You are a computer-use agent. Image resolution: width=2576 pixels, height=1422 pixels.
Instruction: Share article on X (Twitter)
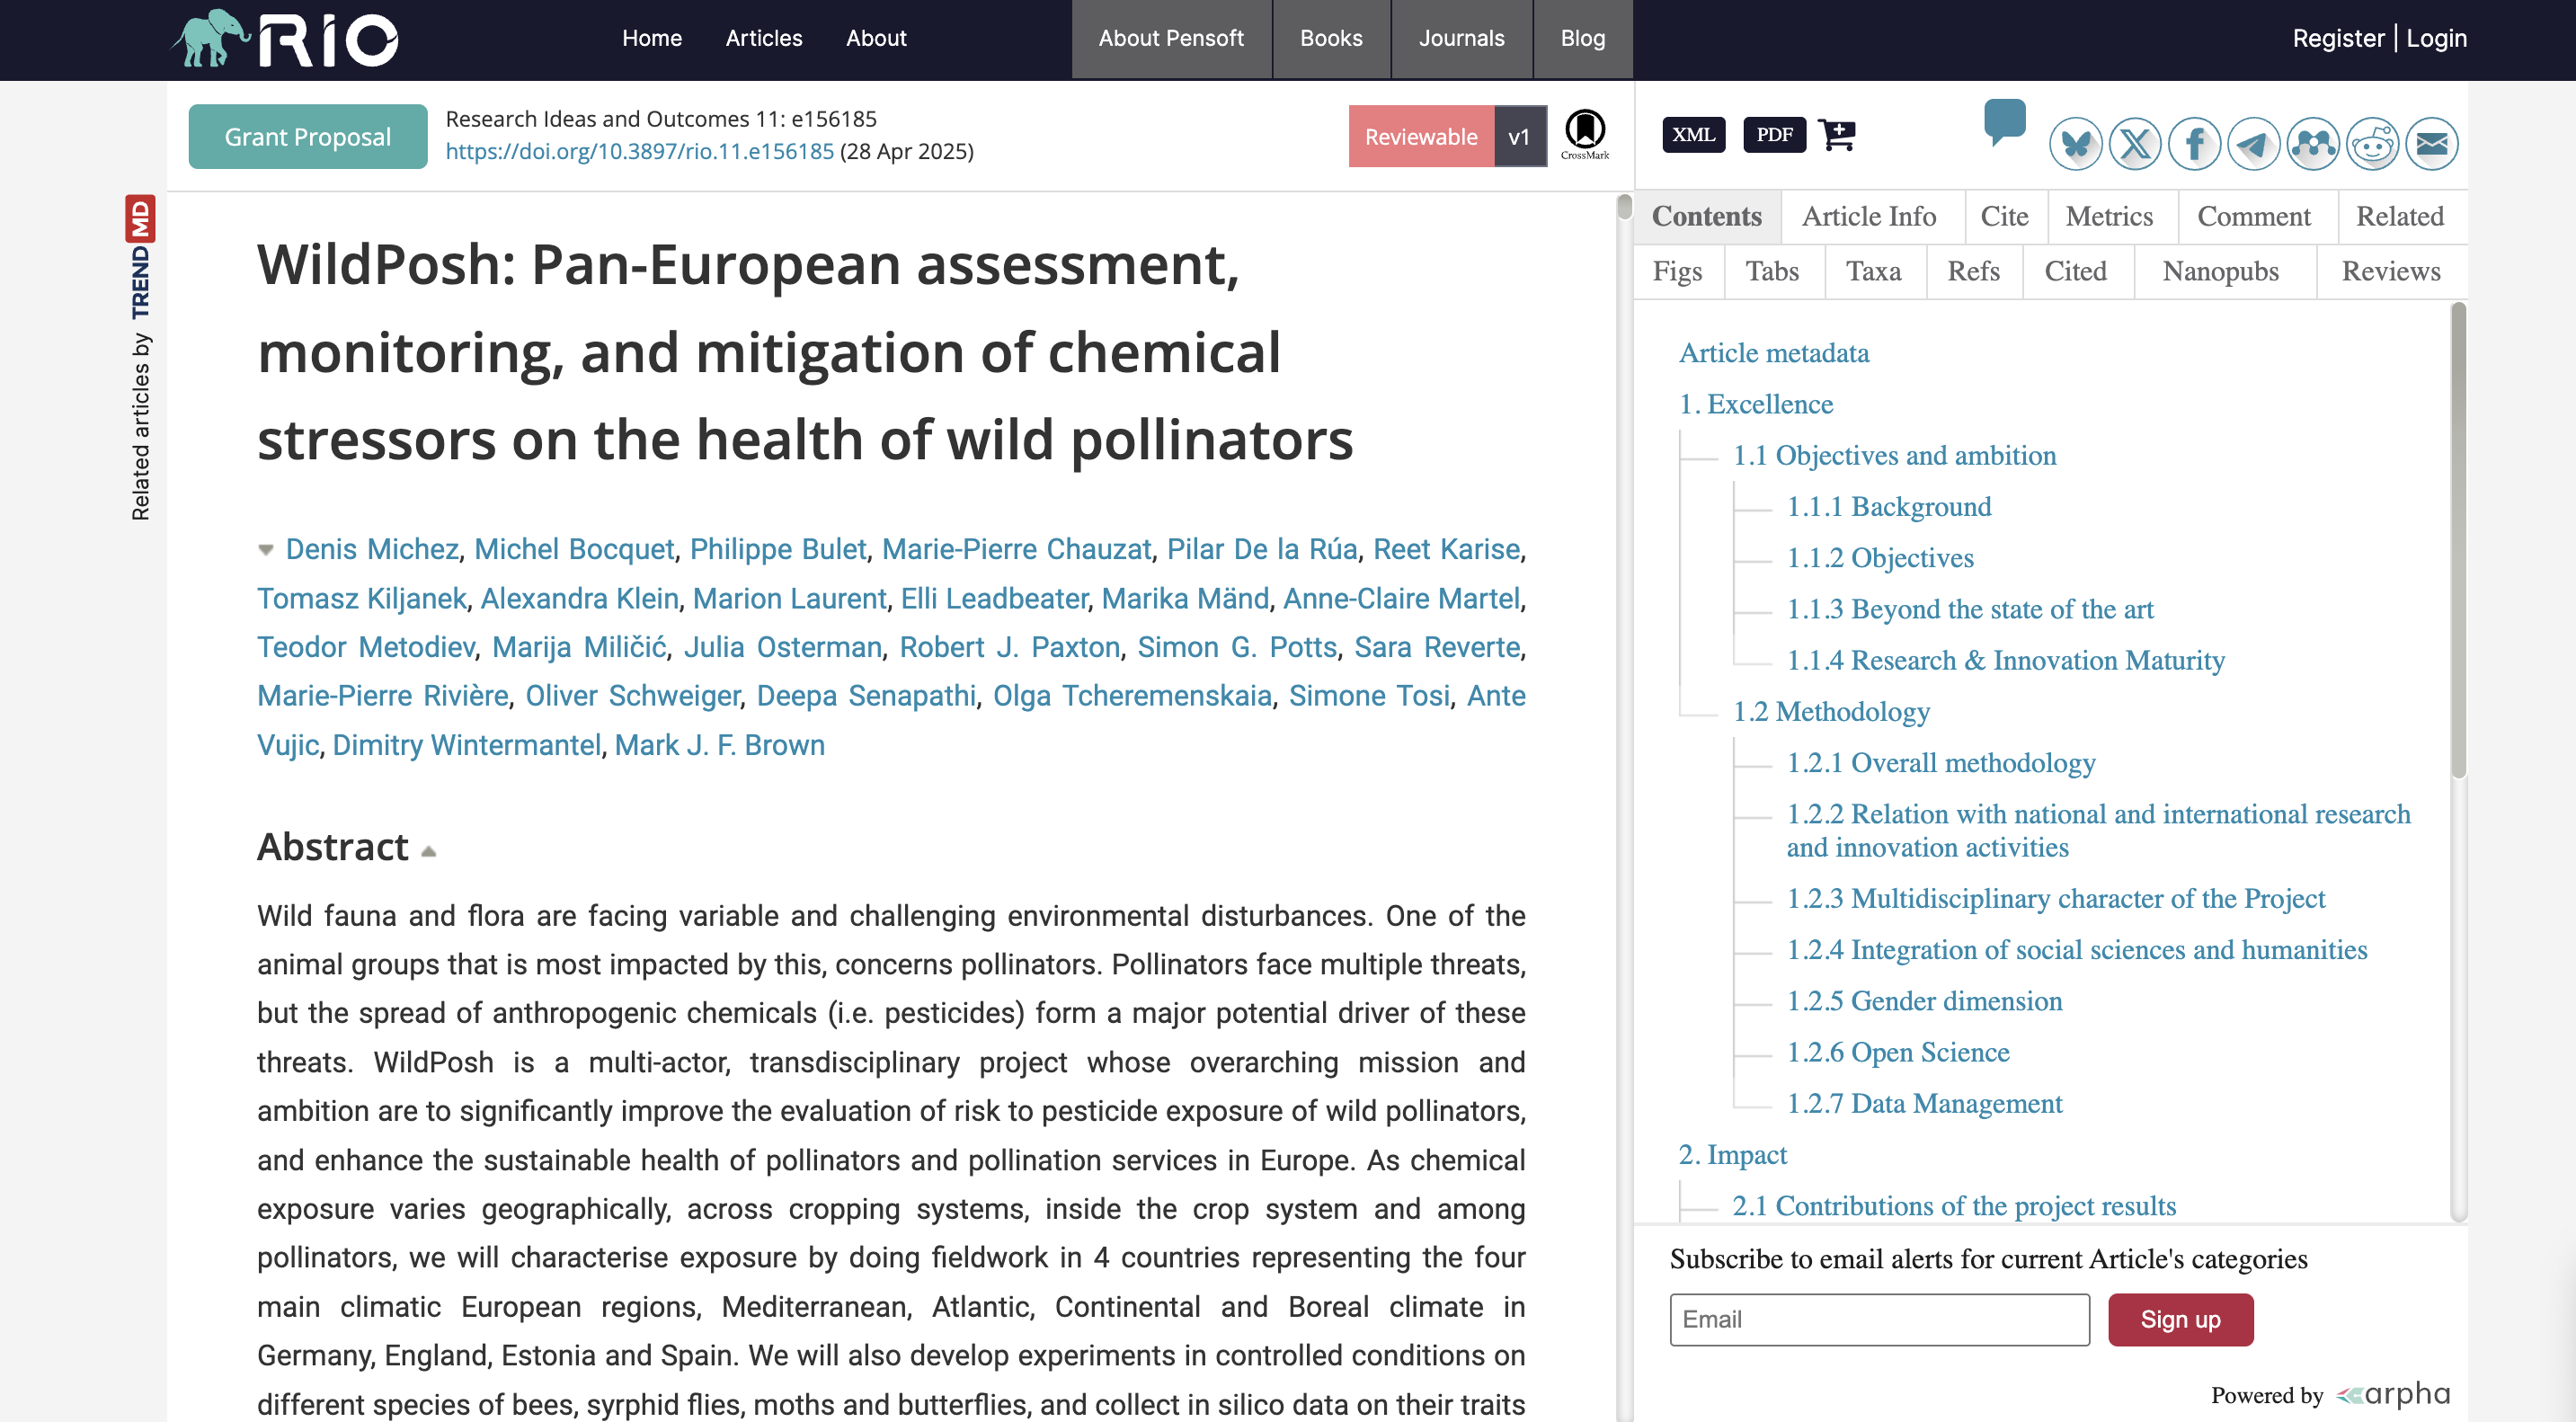point(2135,145)
